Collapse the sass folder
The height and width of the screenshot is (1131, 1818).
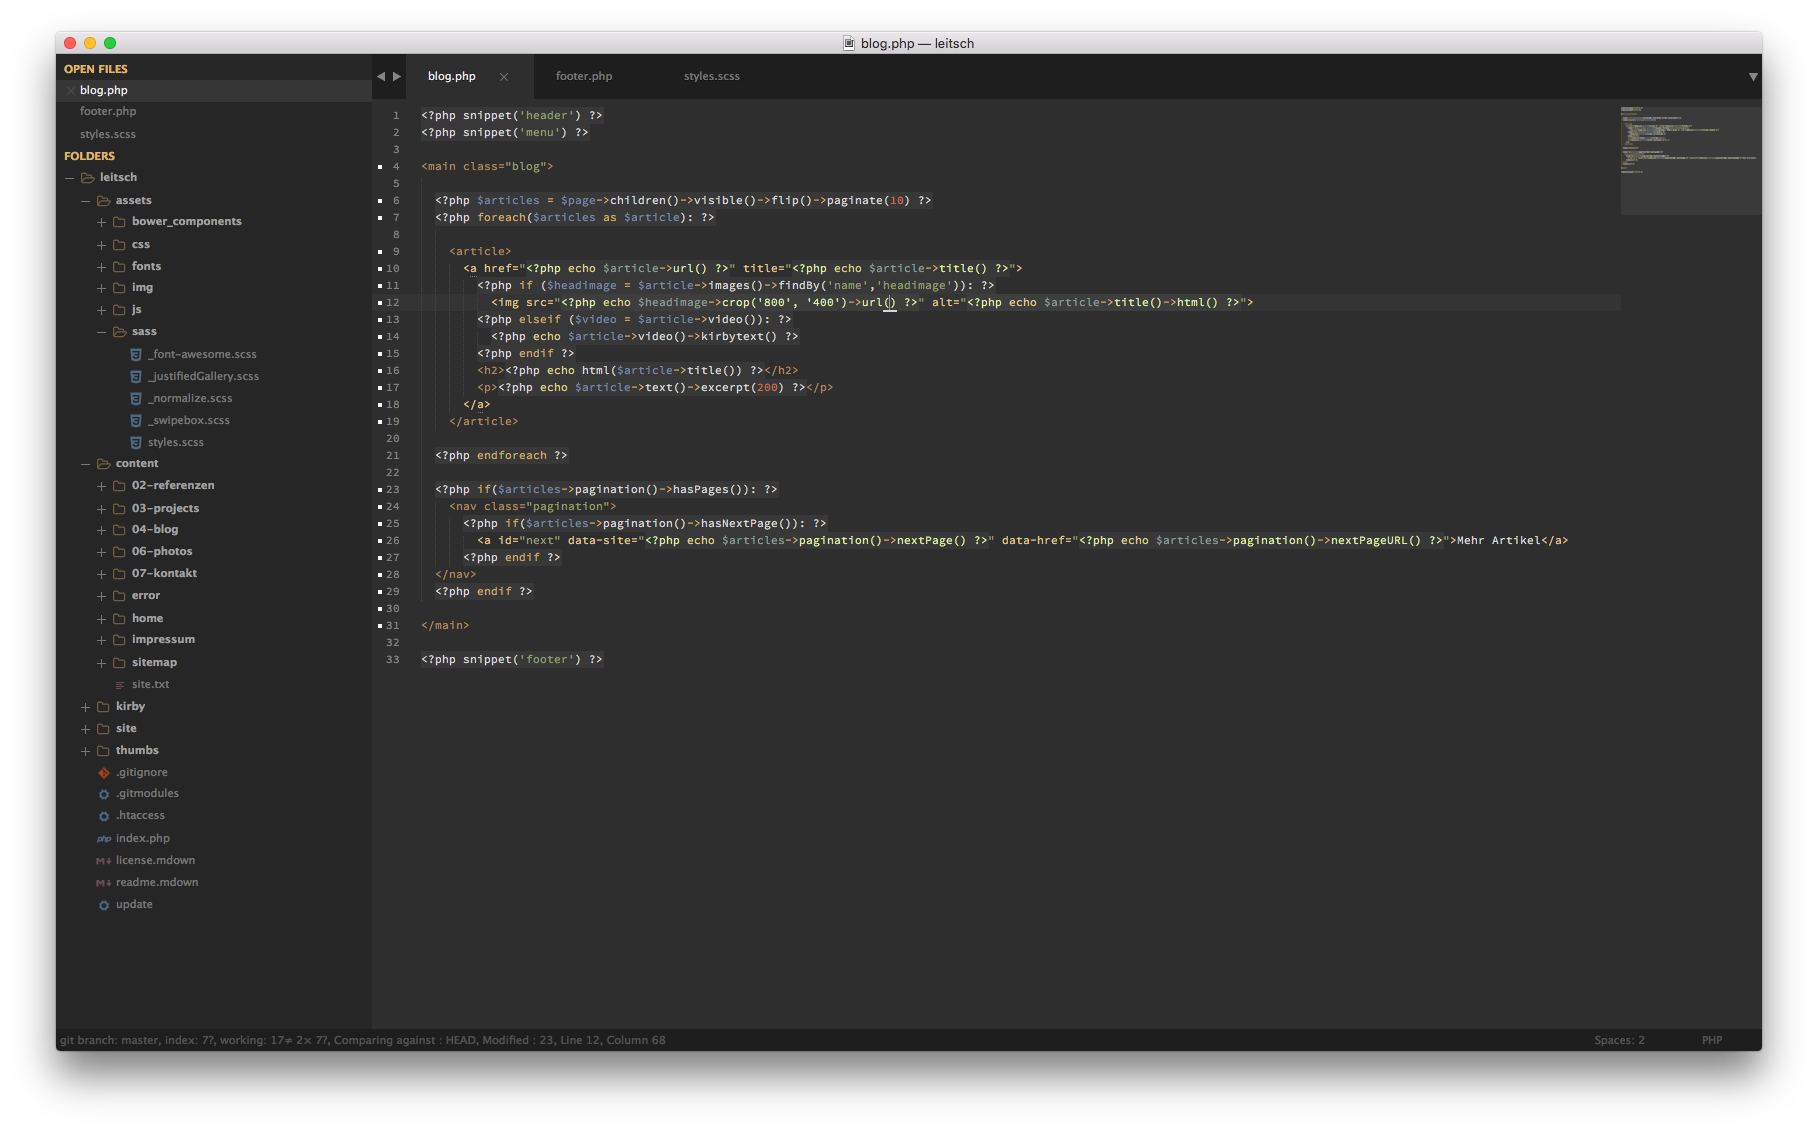[x=101, y=332]
